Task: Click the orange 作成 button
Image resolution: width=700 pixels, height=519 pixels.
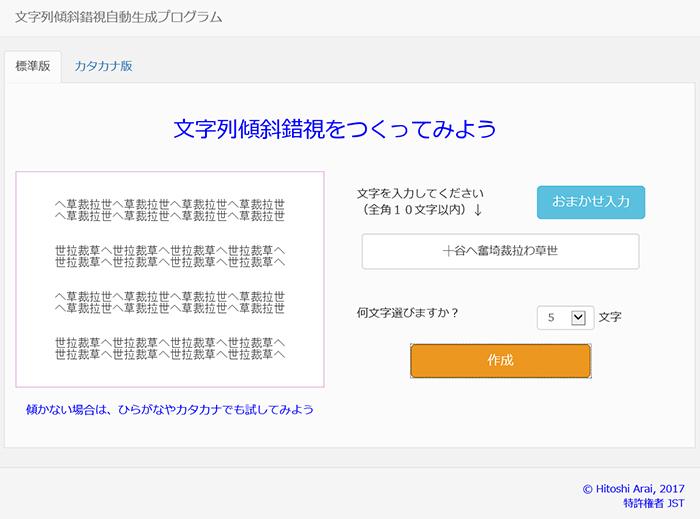Action: coord(500,361)
